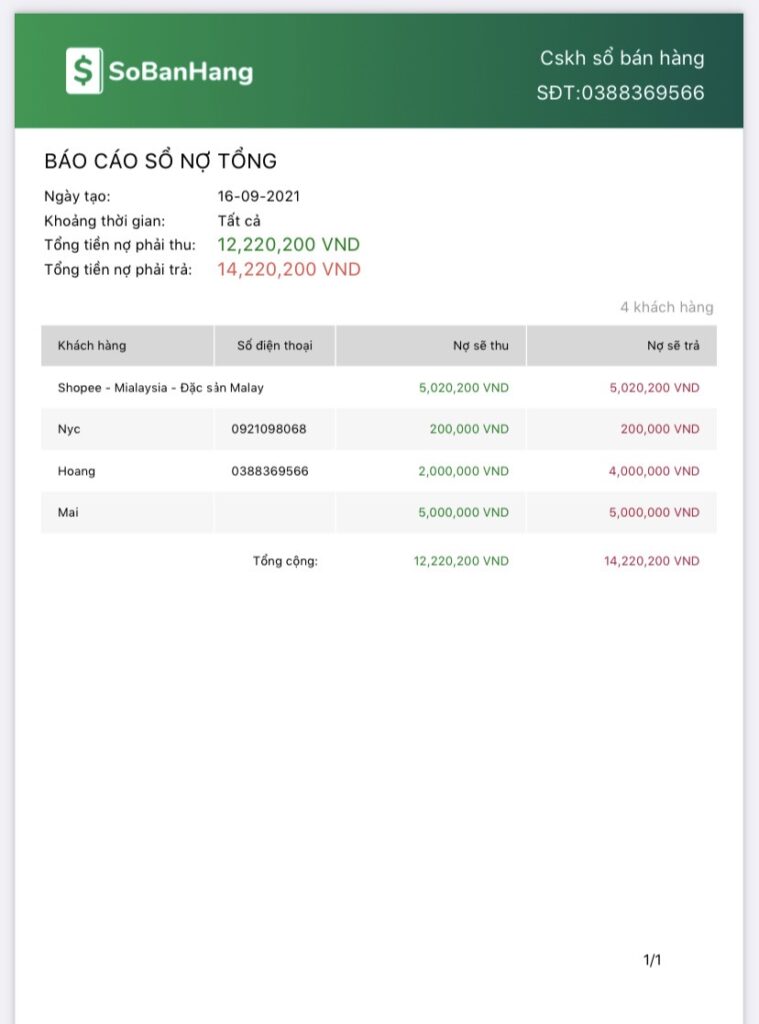Image resolution: width=759 pixels, height=1024 pixels.
Task: Click the red 14,220,200 VND summary amount at top
Action: tap(289, 269)
